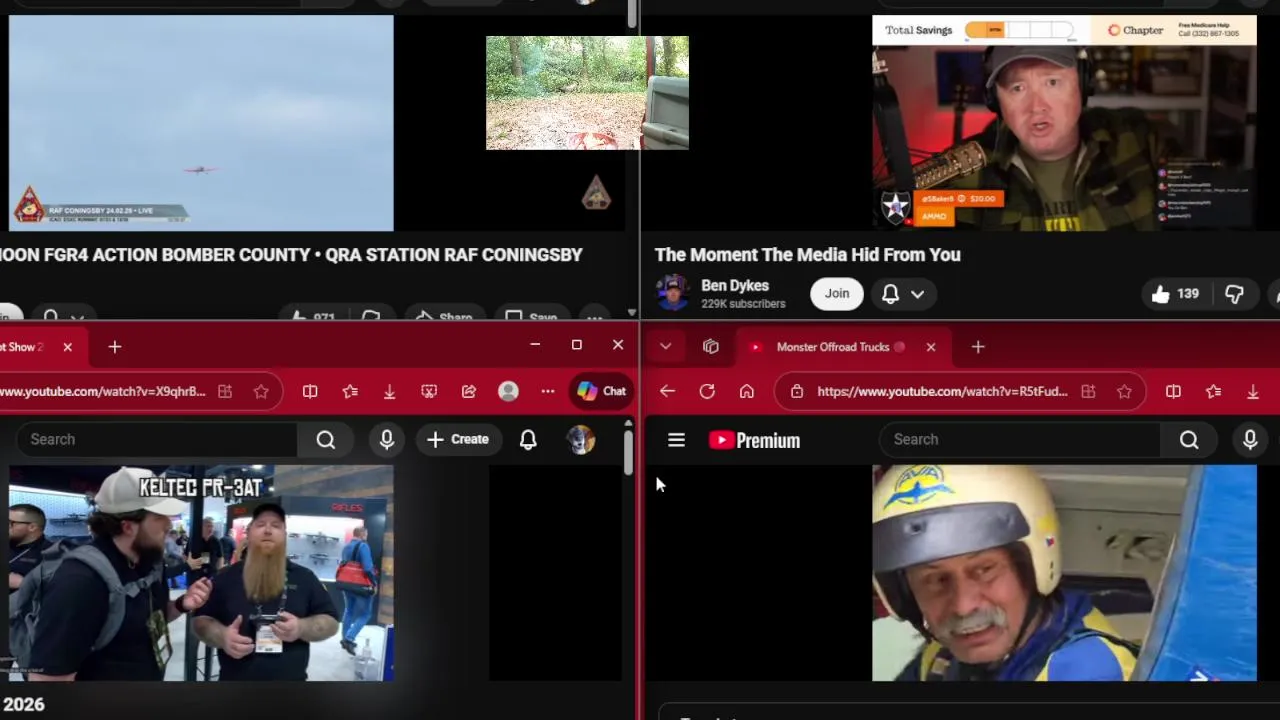The image size is (1280, 720).
Task: Click the screenshot capture icon in Gun Show window
Action: (x=429, y=392)
